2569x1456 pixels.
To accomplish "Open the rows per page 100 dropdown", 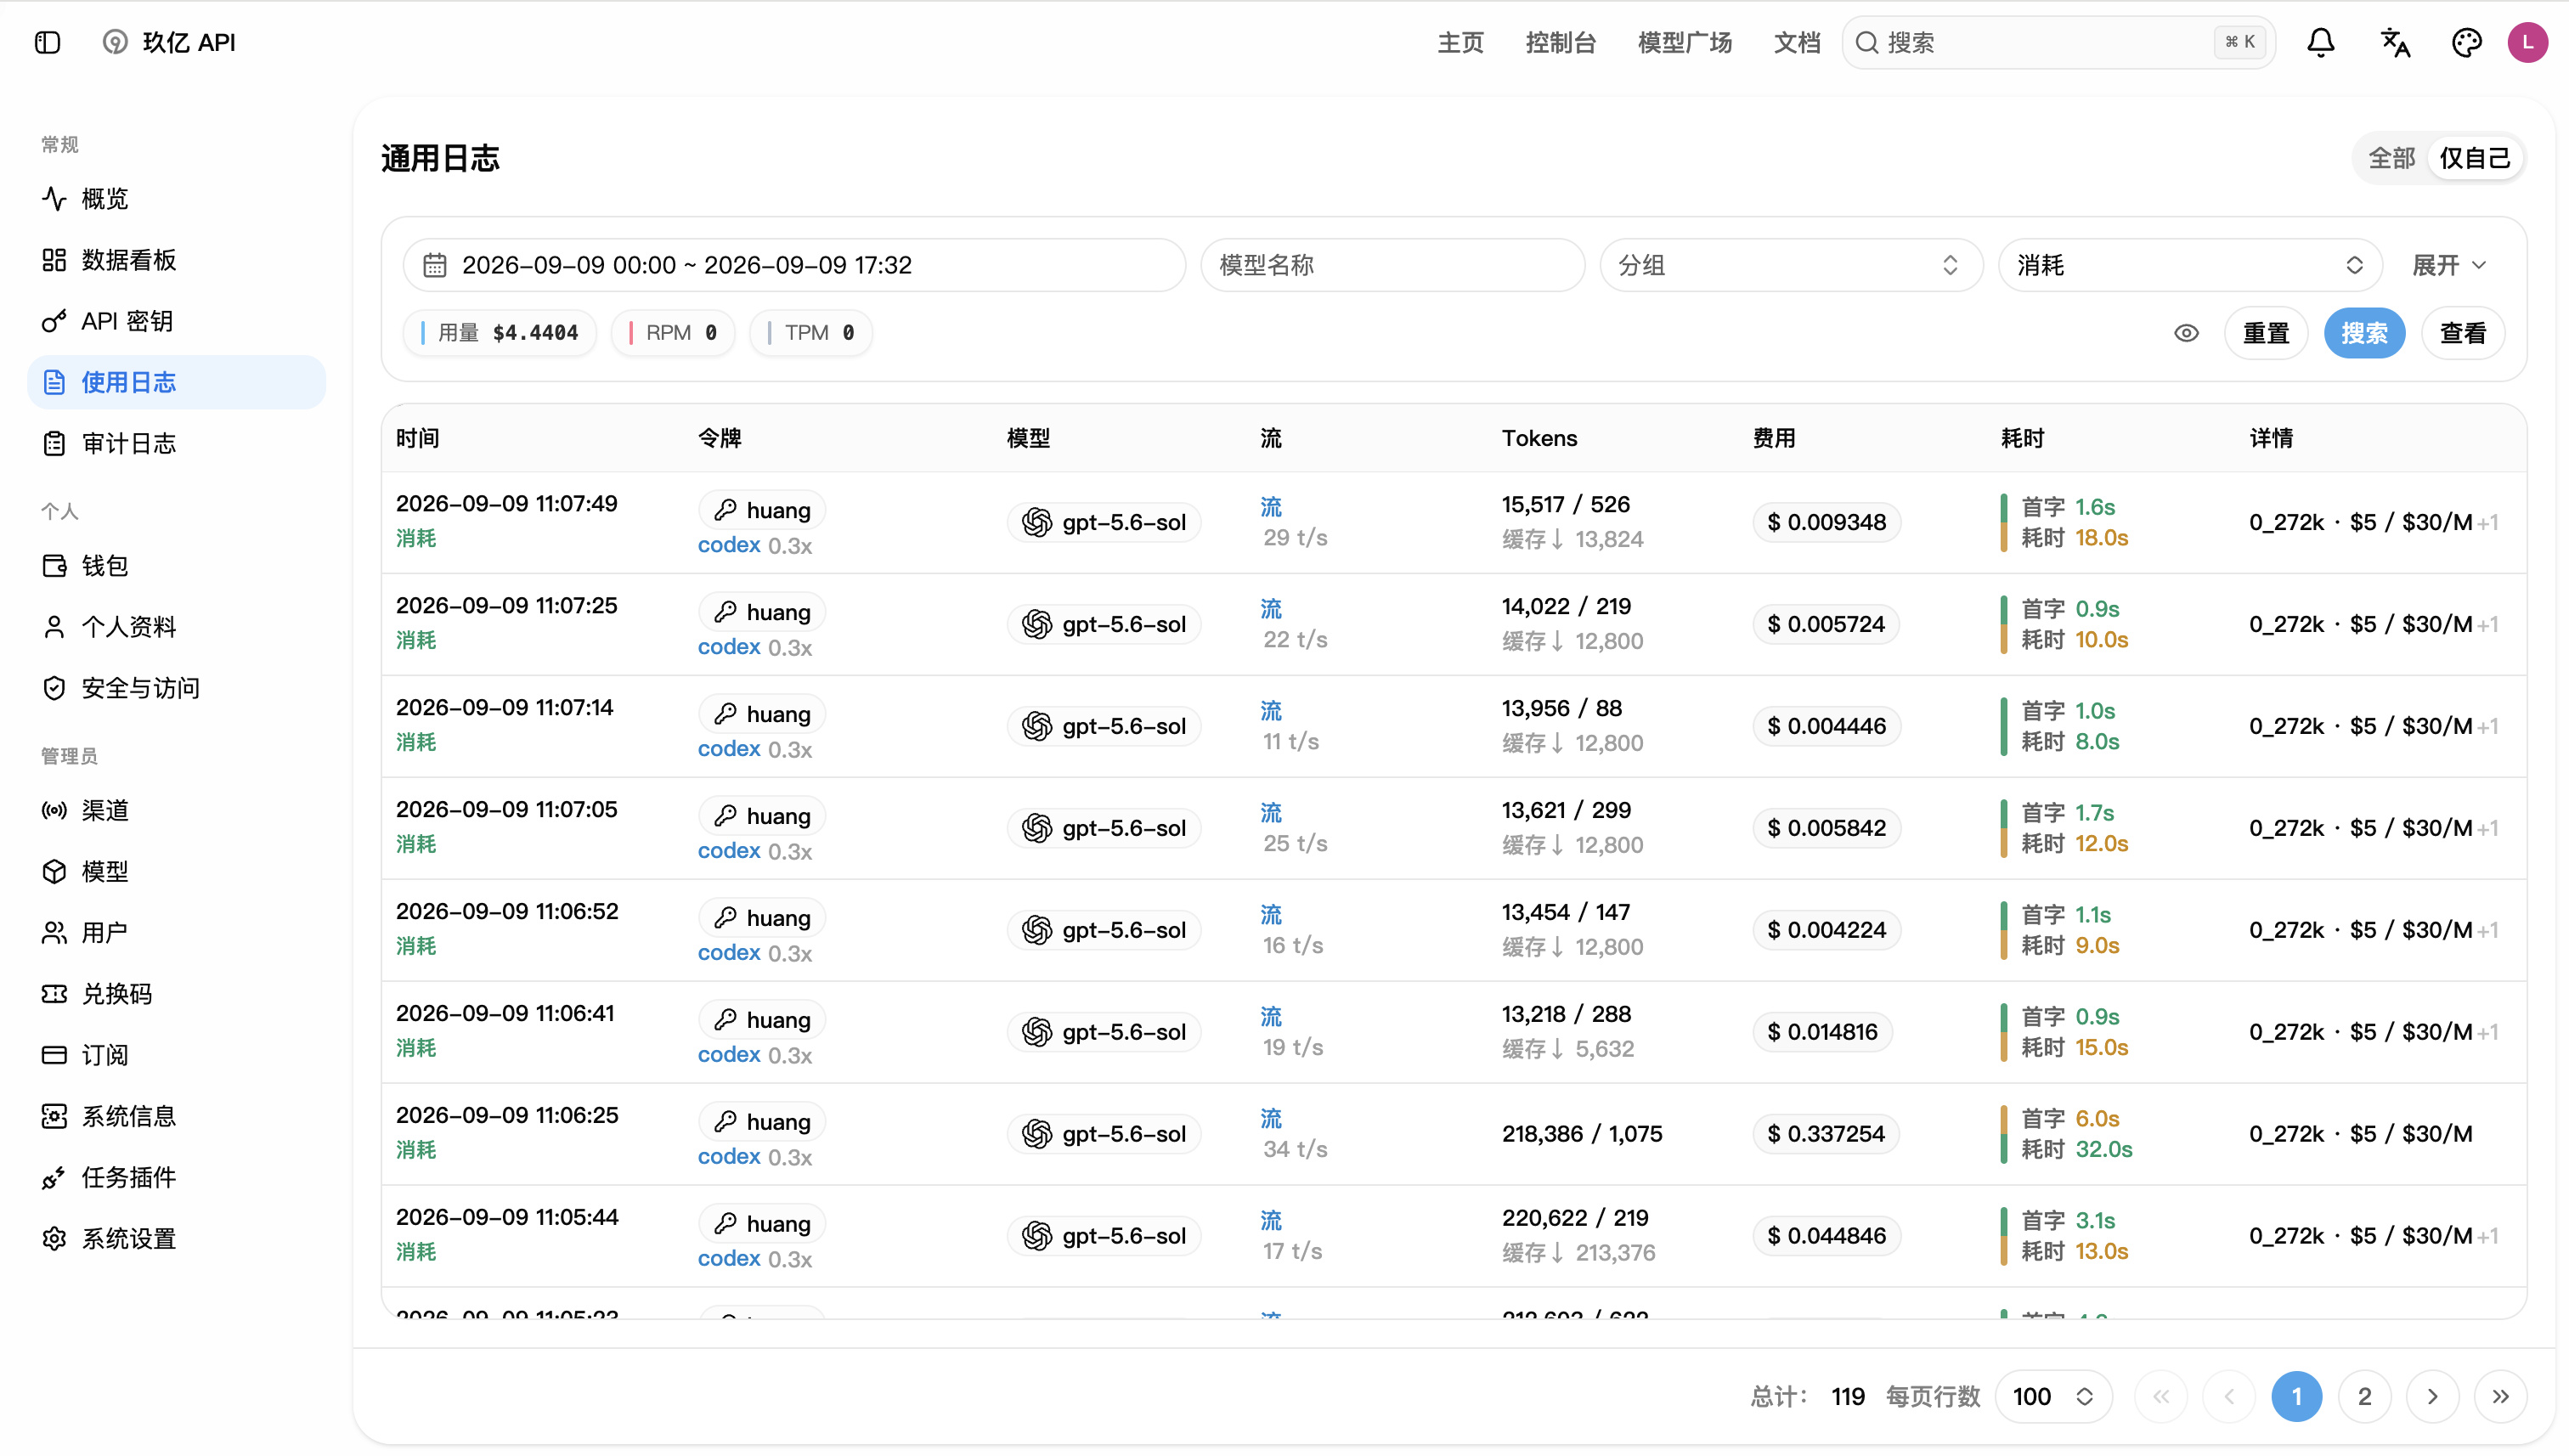I will [2053, 1396].
